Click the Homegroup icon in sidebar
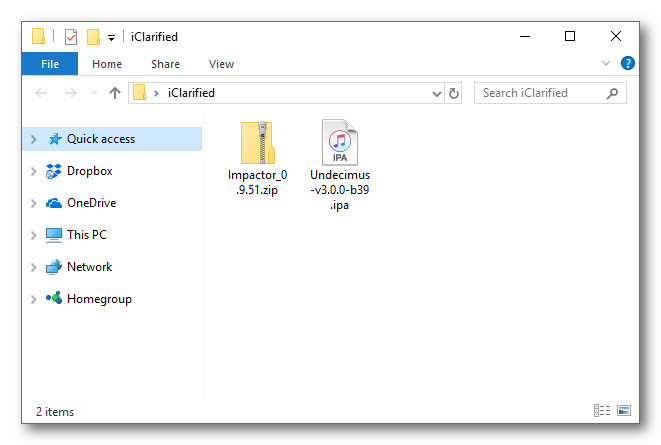The width and height of the screenshot is (661, 445). (x=54, y=298)
